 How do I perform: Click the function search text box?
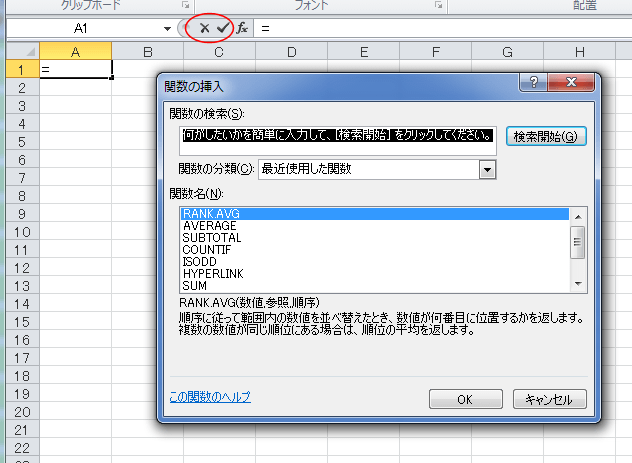pos(338,141)
